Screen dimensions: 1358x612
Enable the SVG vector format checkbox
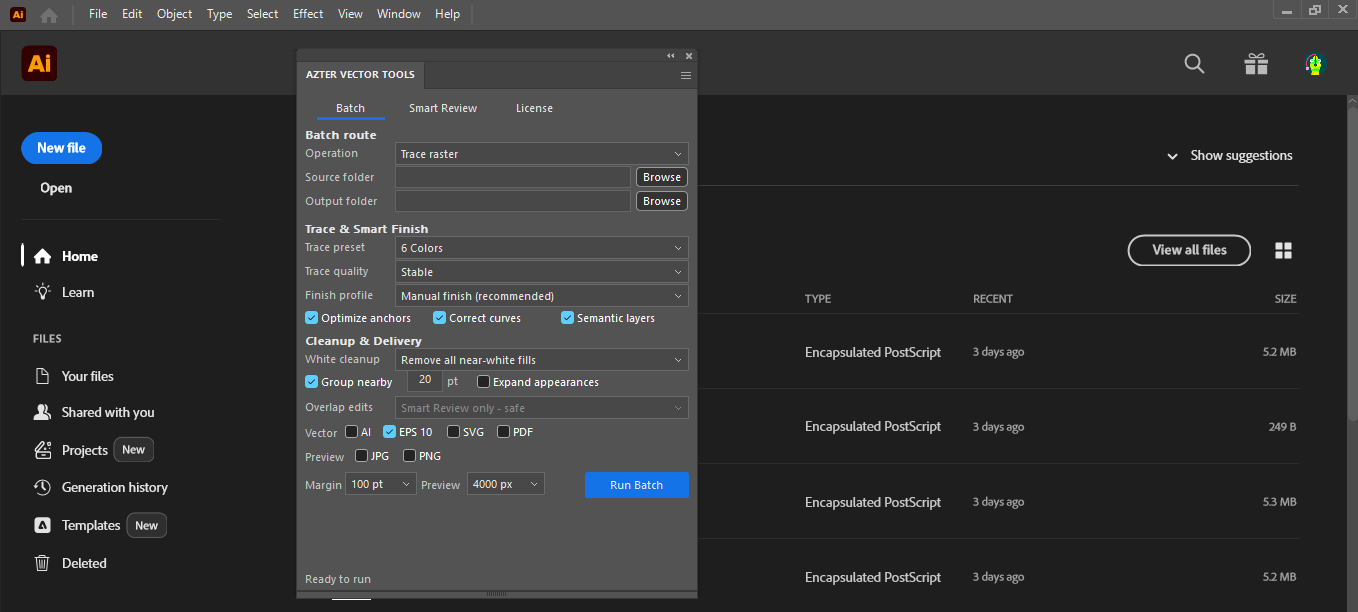pos(454,432)
